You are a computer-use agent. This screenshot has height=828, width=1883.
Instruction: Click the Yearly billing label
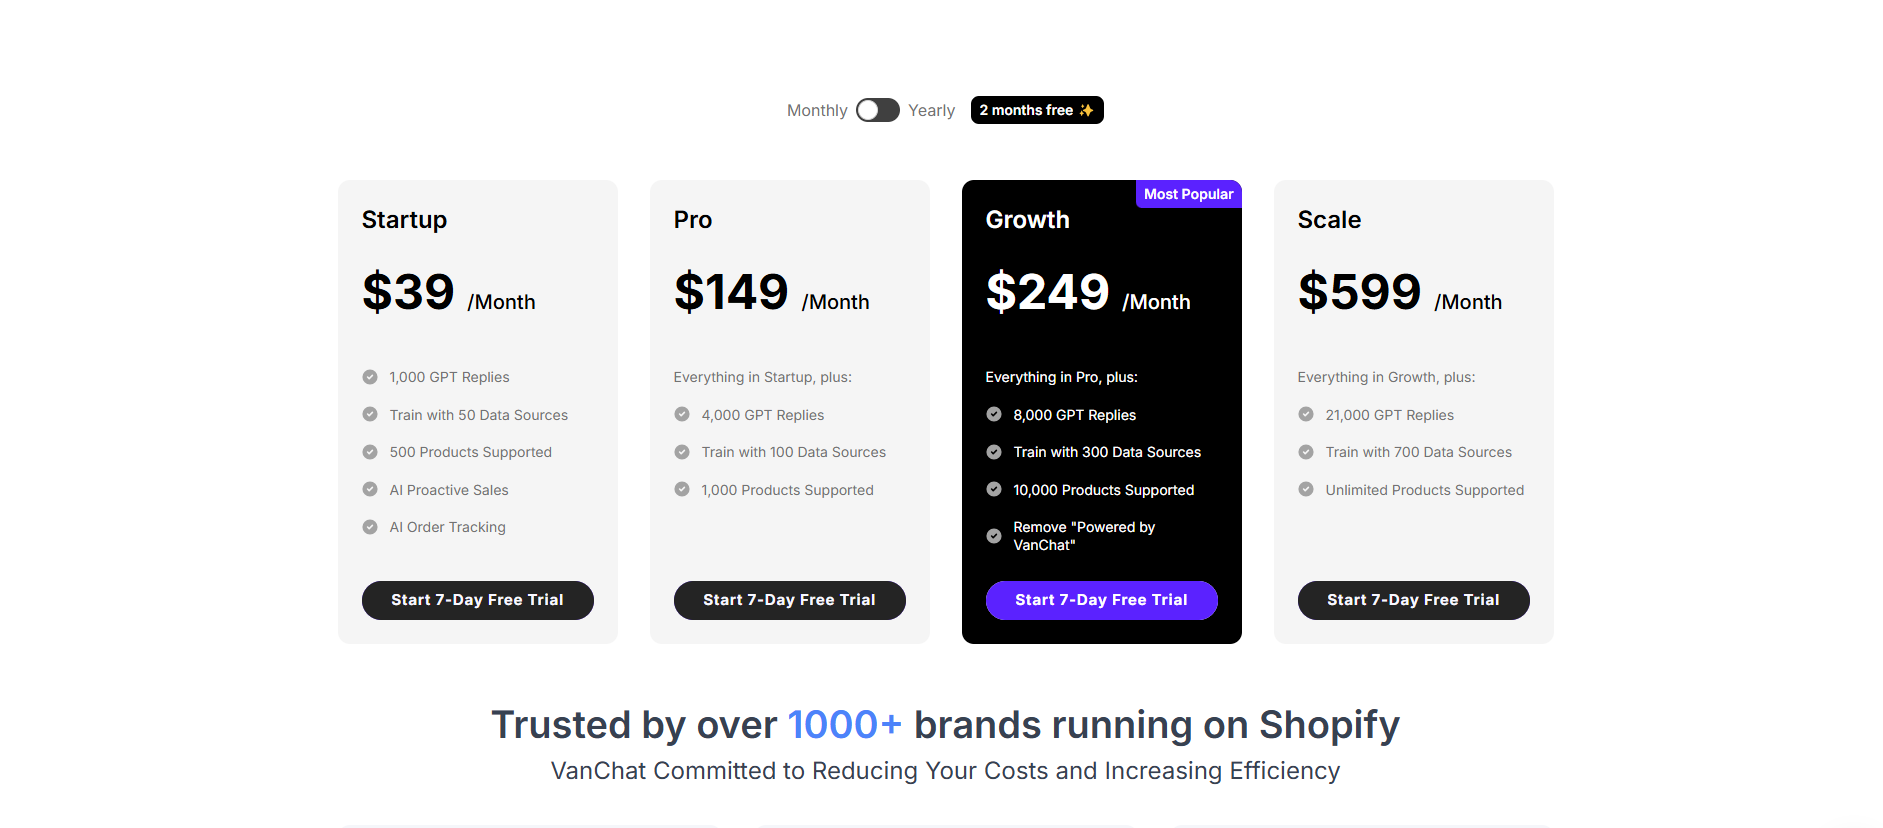[x=931, y=111]
